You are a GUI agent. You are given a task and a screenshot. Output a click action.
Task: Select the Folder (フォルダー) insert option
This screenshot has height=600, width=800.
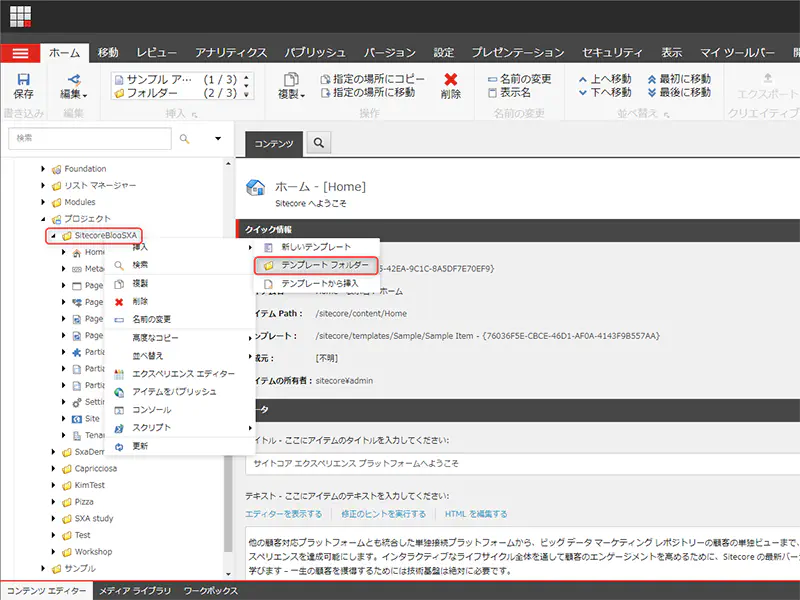point(176,93)
